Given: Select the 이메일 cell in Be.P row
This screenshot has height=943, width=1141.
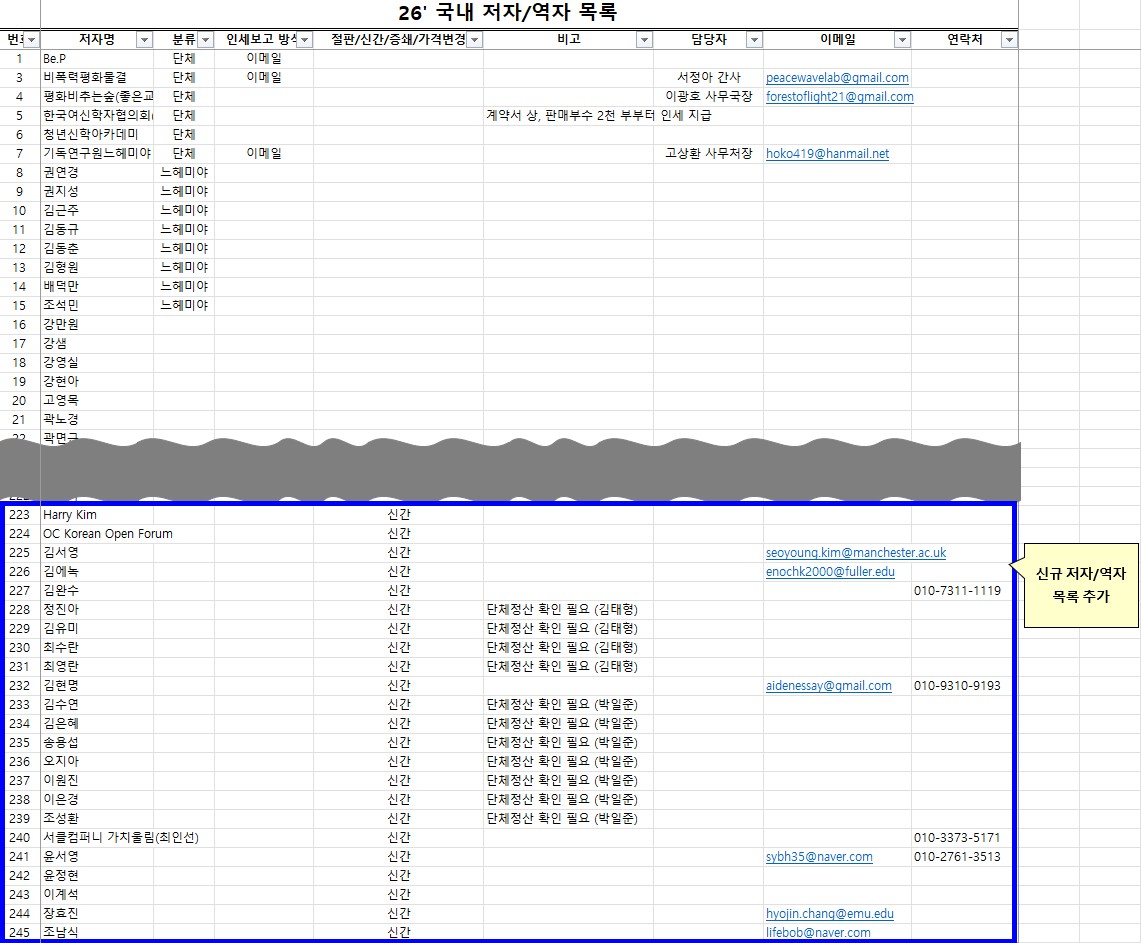Looking at the screenshot, I should coord(264,59).
